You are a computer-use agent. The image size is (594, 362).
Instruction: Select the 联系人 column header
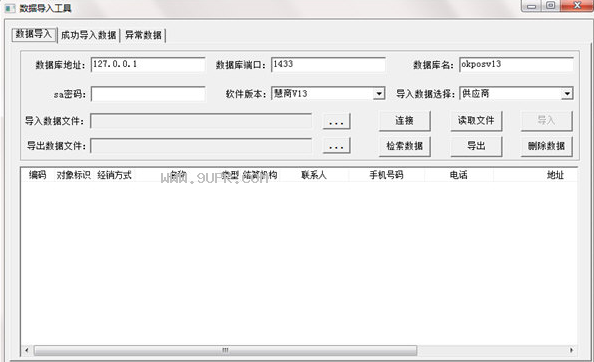coord(314,175)
